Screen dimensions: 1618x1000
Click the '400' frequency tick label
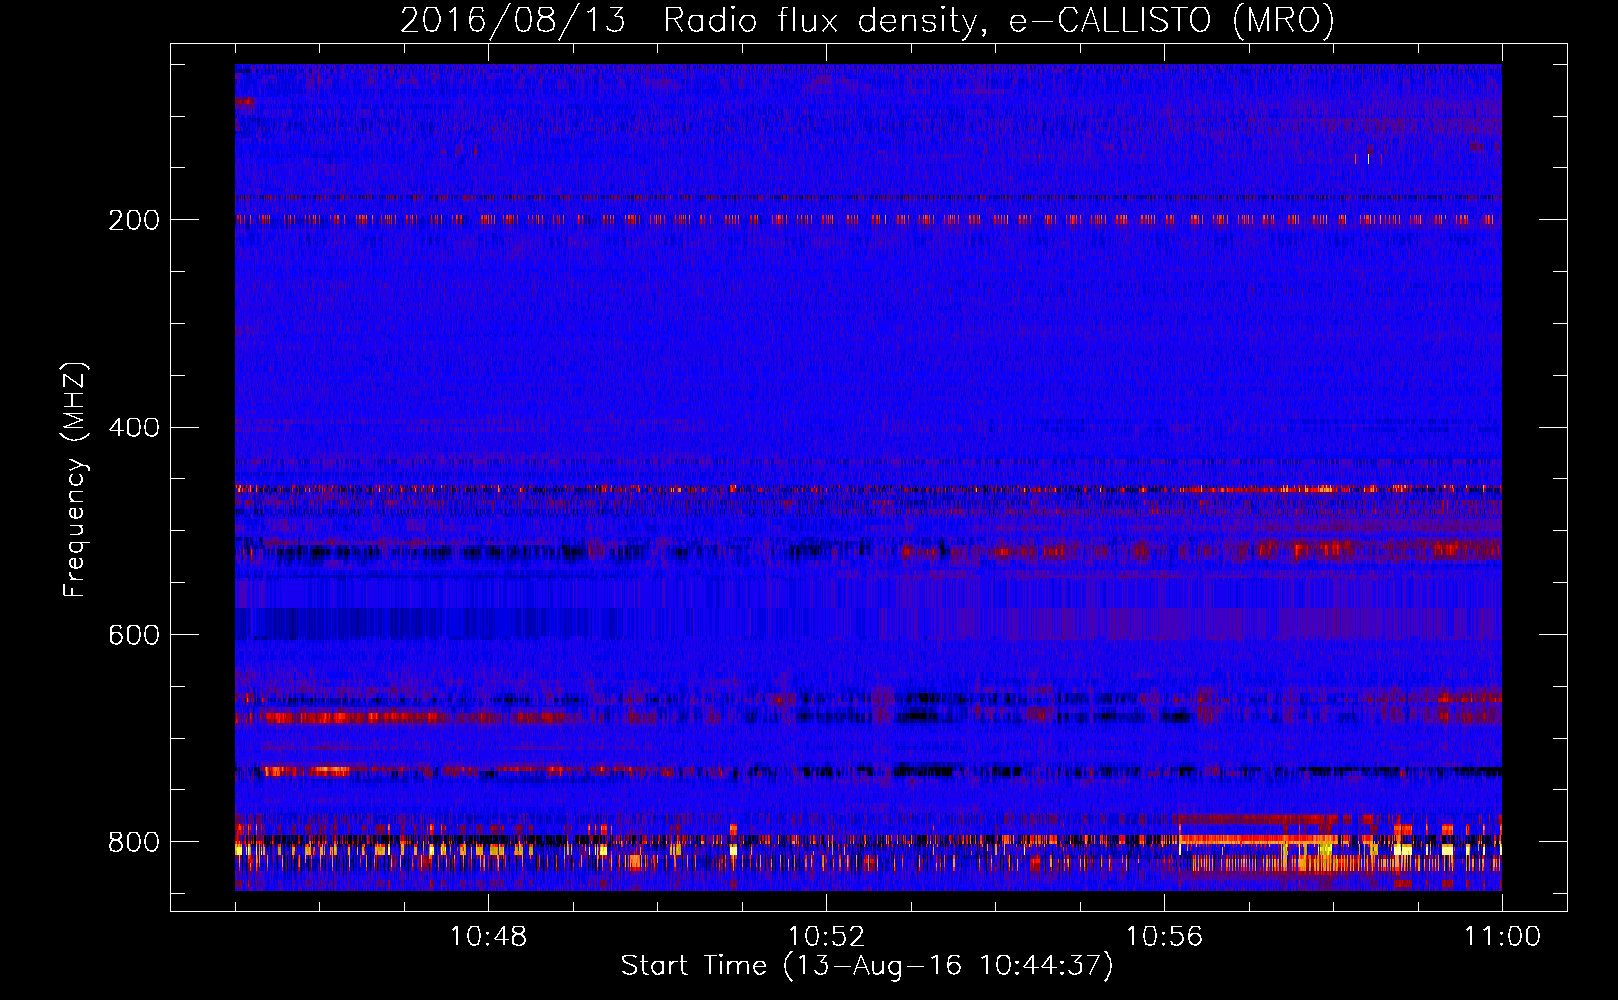134,428
